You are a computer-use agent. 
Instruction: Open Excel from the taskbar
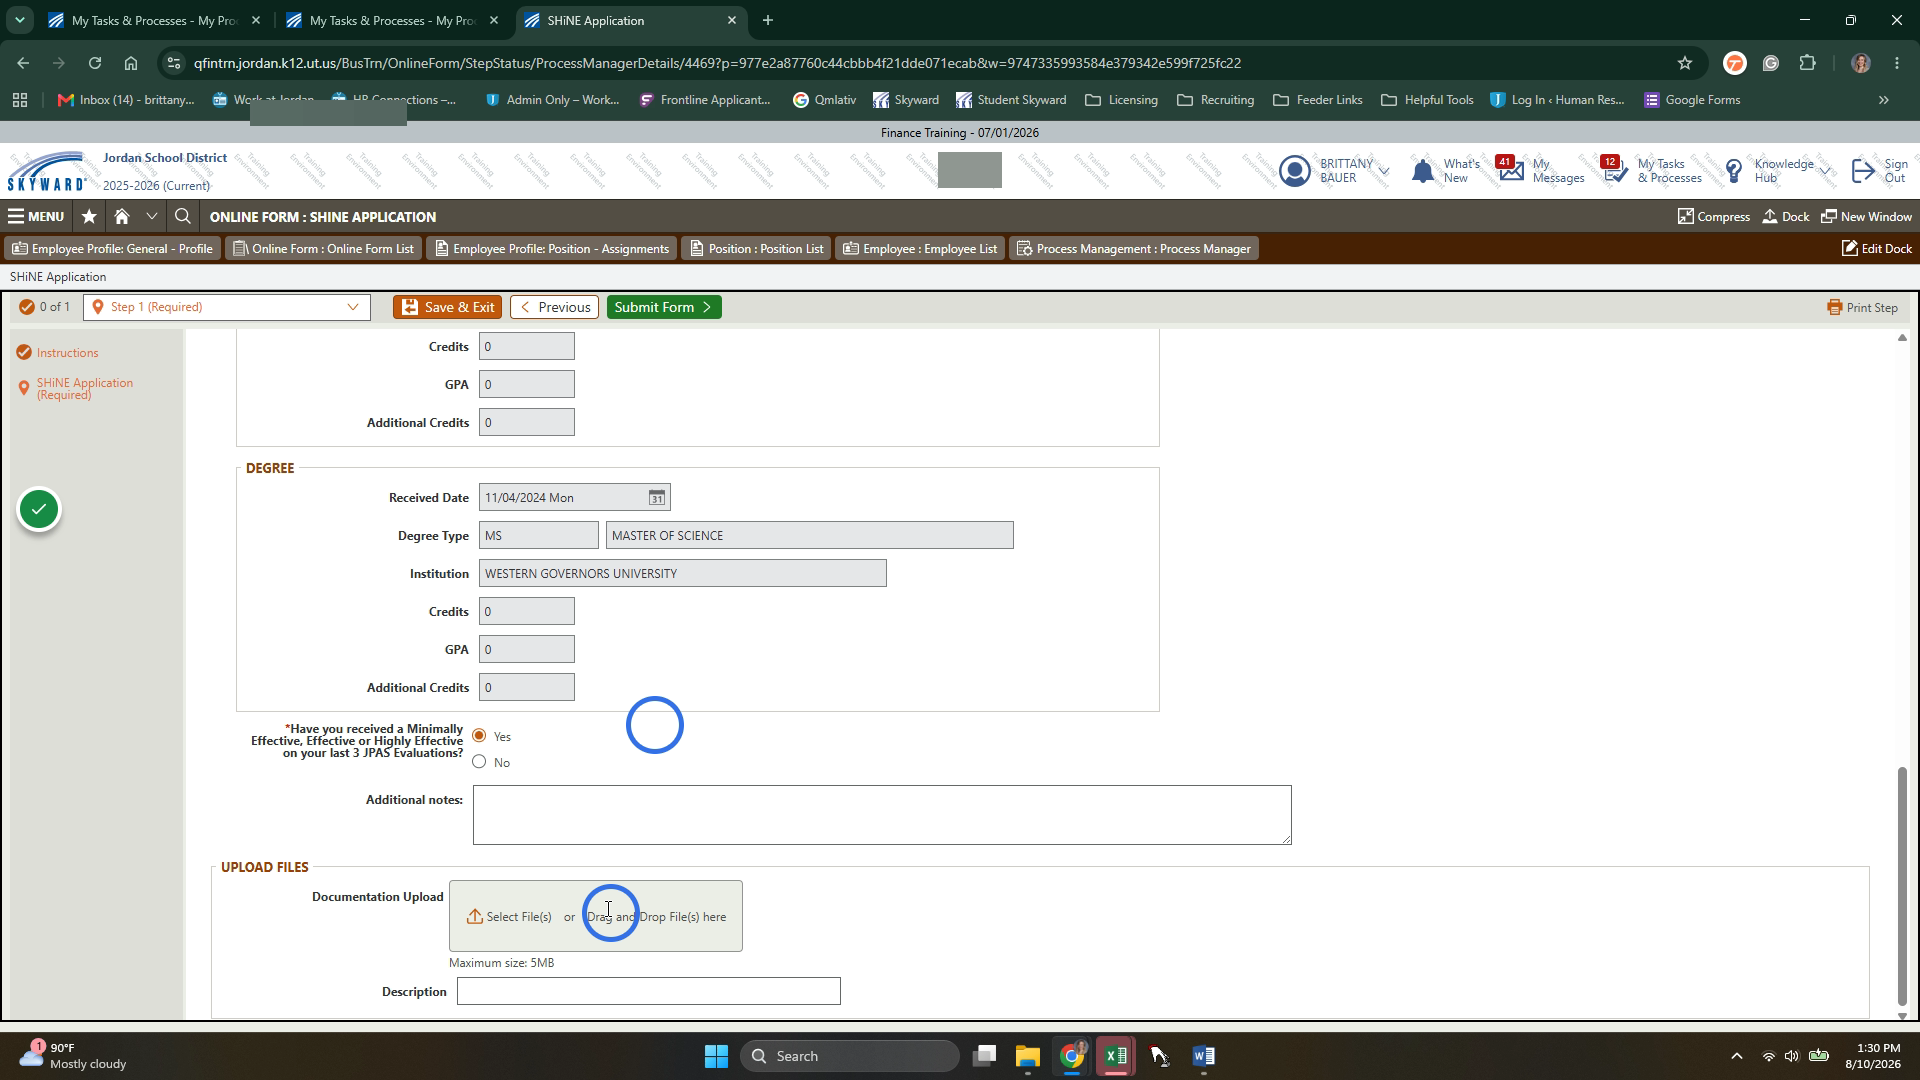(1116, 1056)
